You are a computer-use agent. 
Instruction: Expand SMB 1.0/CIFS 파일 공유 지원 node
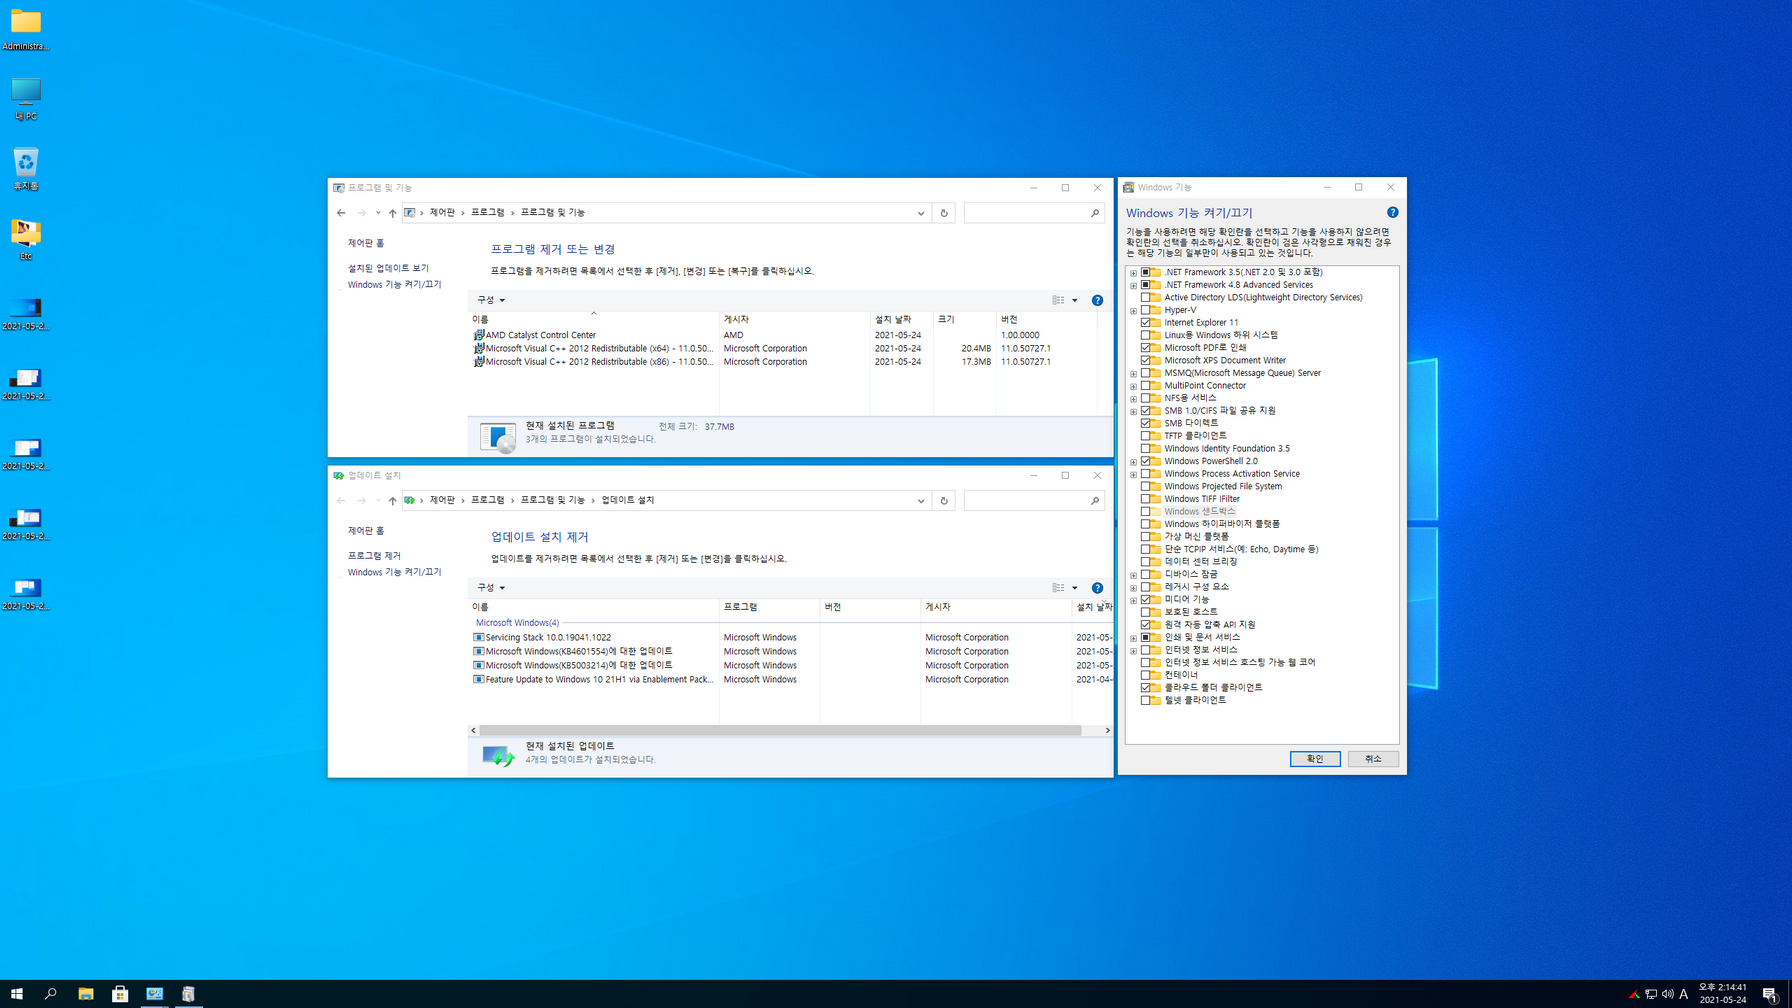[1133, 411]
